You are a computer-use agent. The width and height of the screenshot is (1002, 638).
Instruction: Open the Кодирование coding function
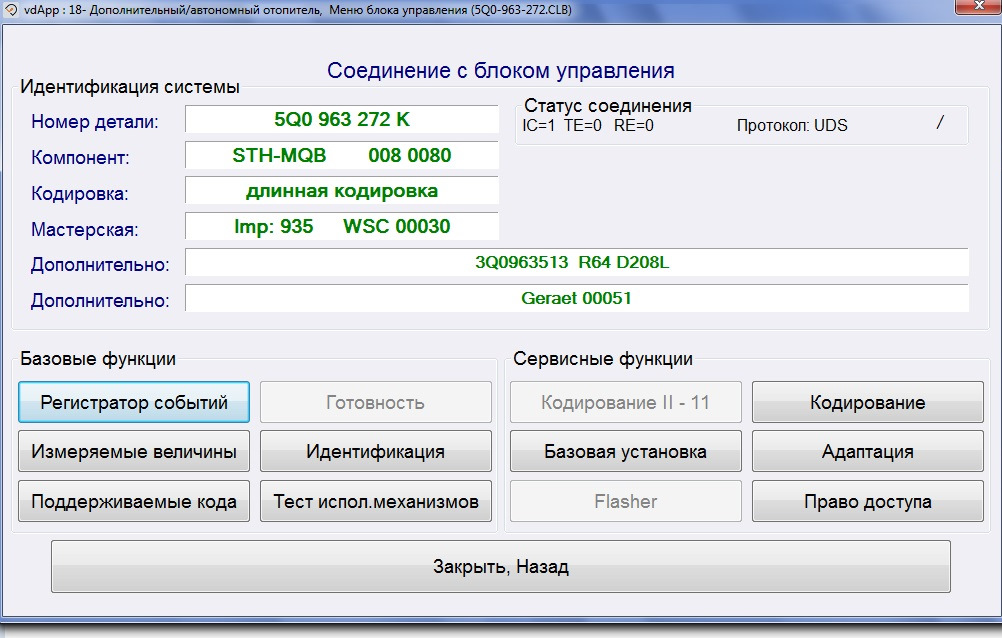tap(868, 402)
